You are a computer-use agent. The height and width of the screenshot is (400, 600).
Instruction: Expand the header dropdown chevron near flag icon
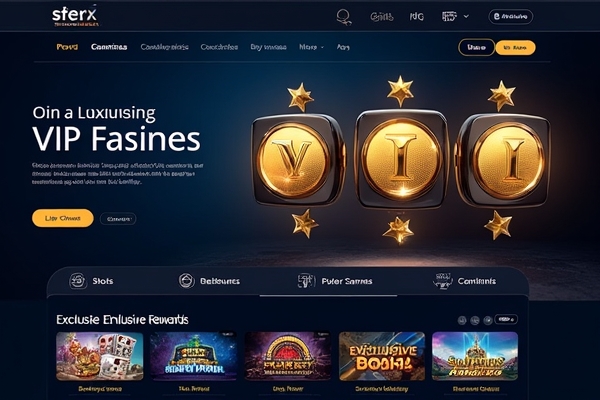(x=466, y=16)
